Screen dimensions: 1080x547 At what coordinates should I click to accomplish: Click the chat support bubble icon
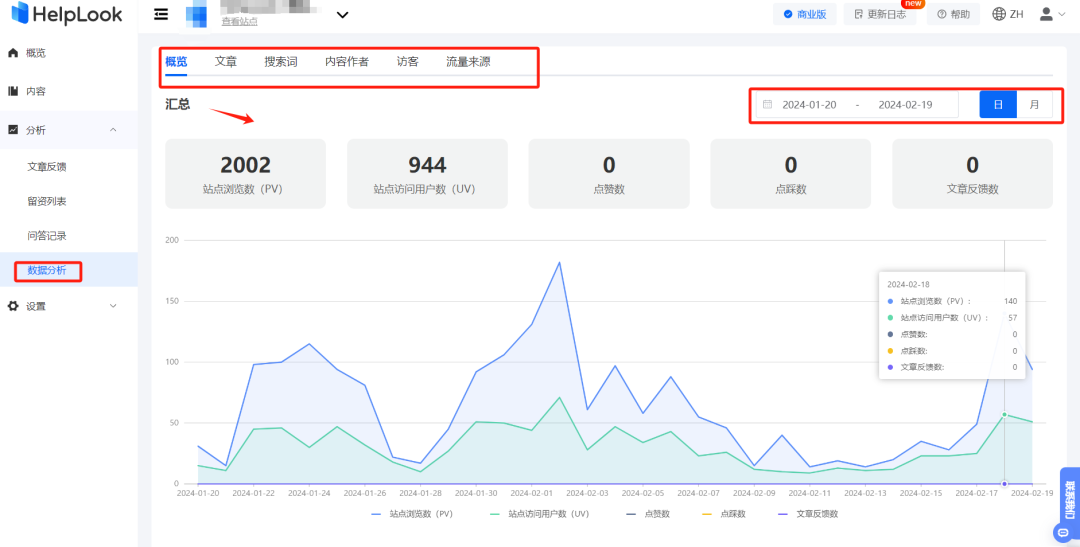point(1061,532)
